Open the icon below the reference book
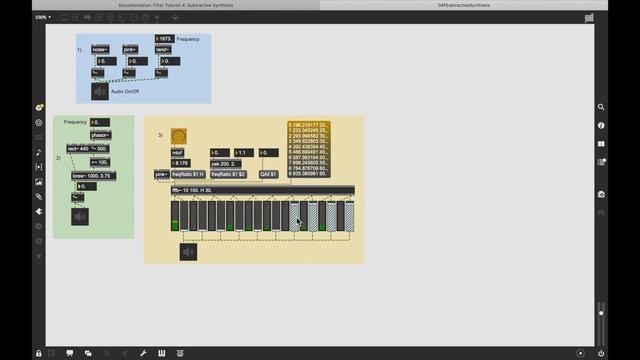This screenshot has width=640, height=360. (x=601, y=162)
